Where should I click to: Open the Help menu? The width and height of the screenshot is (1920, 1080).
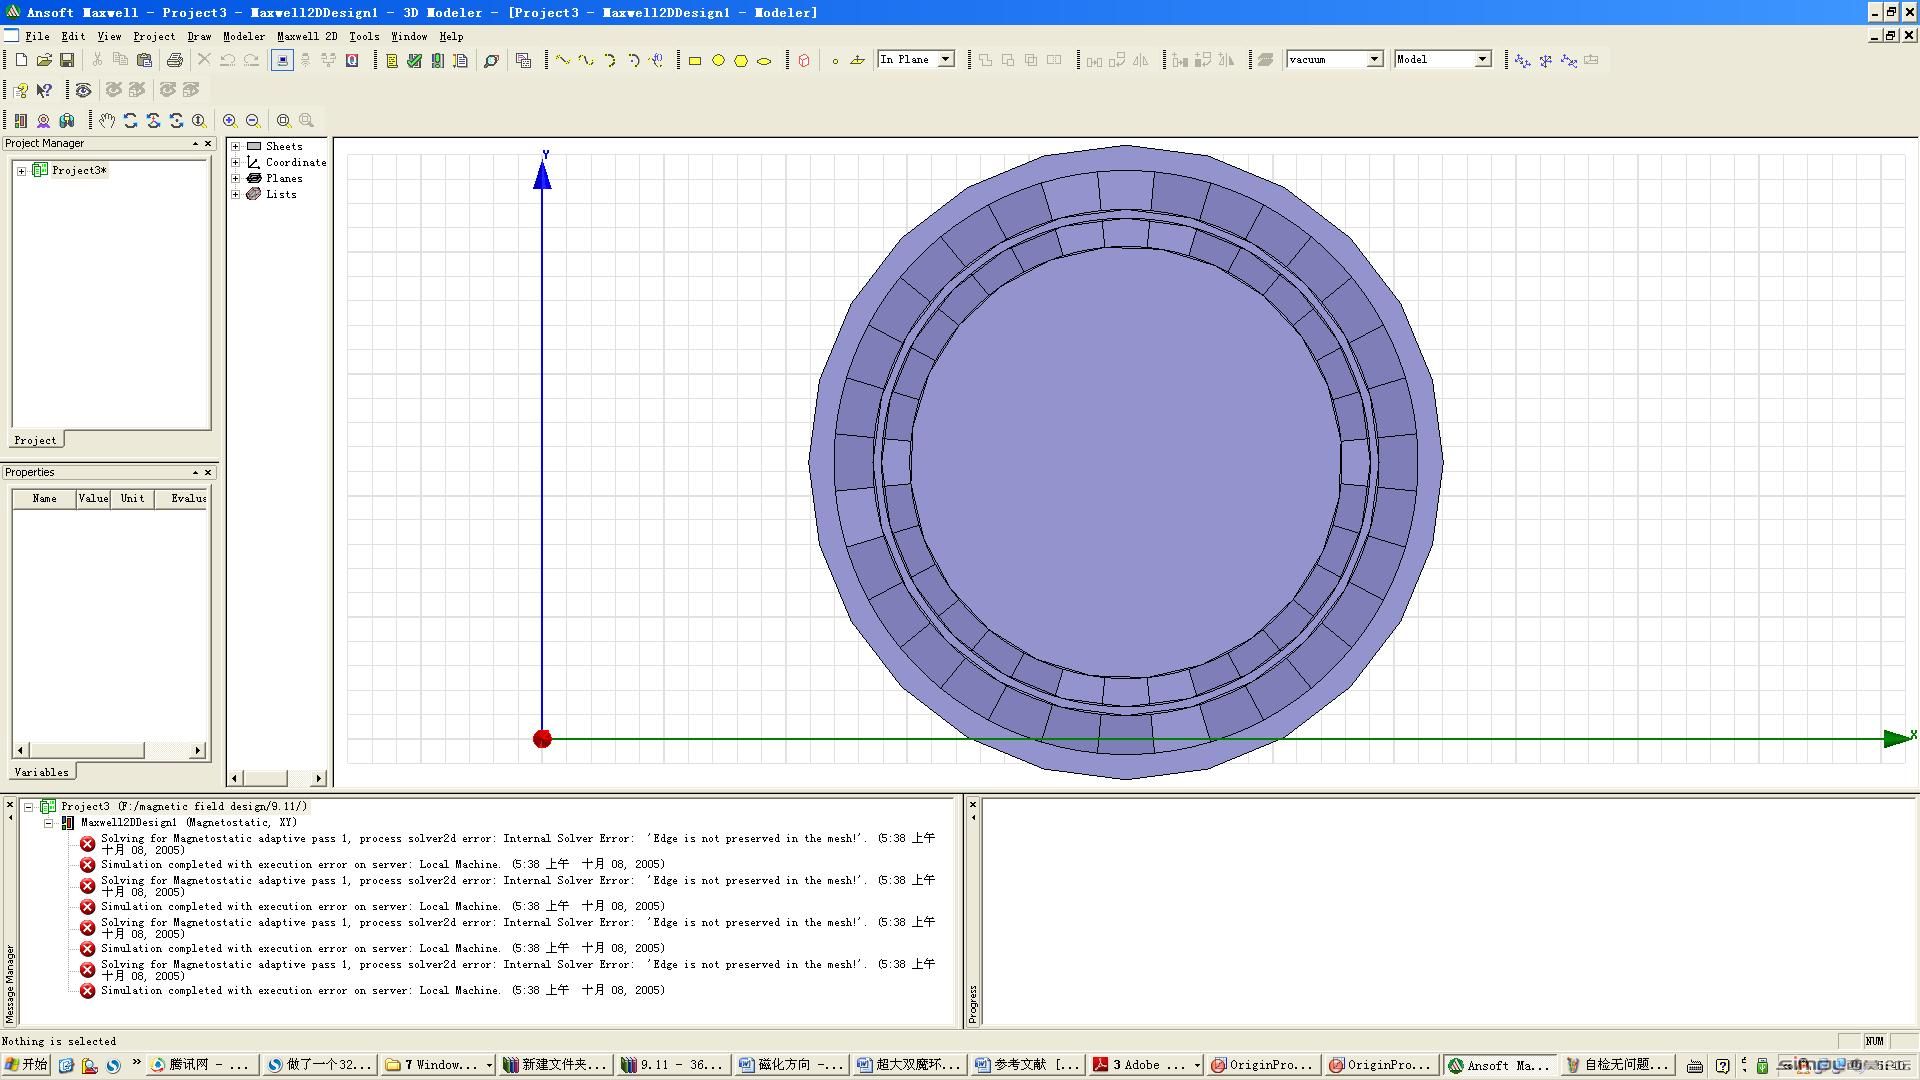point(451,36)
